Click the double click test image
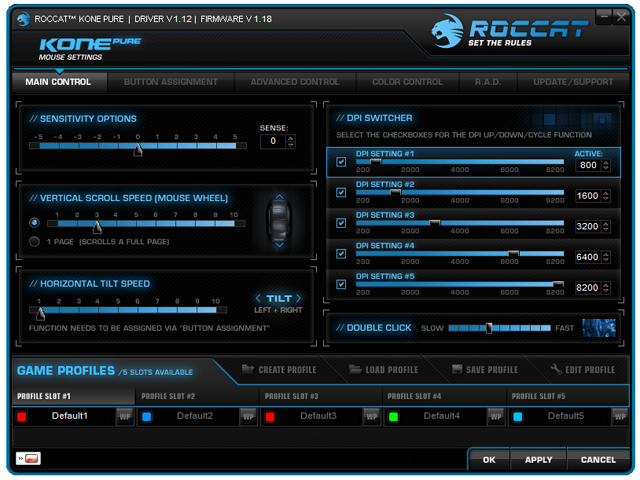640x480 pixels. point(599,328)
